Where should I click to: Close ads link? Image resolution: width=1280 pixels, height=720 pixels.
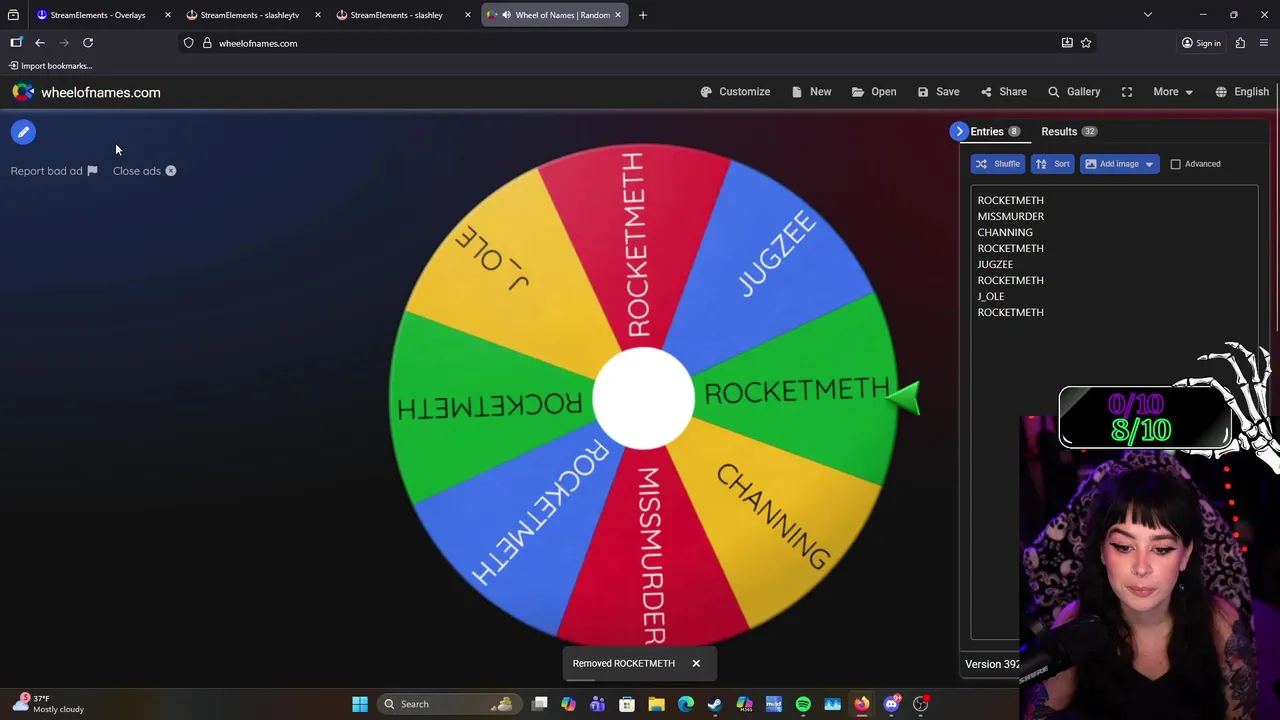[x=144, y=171]
